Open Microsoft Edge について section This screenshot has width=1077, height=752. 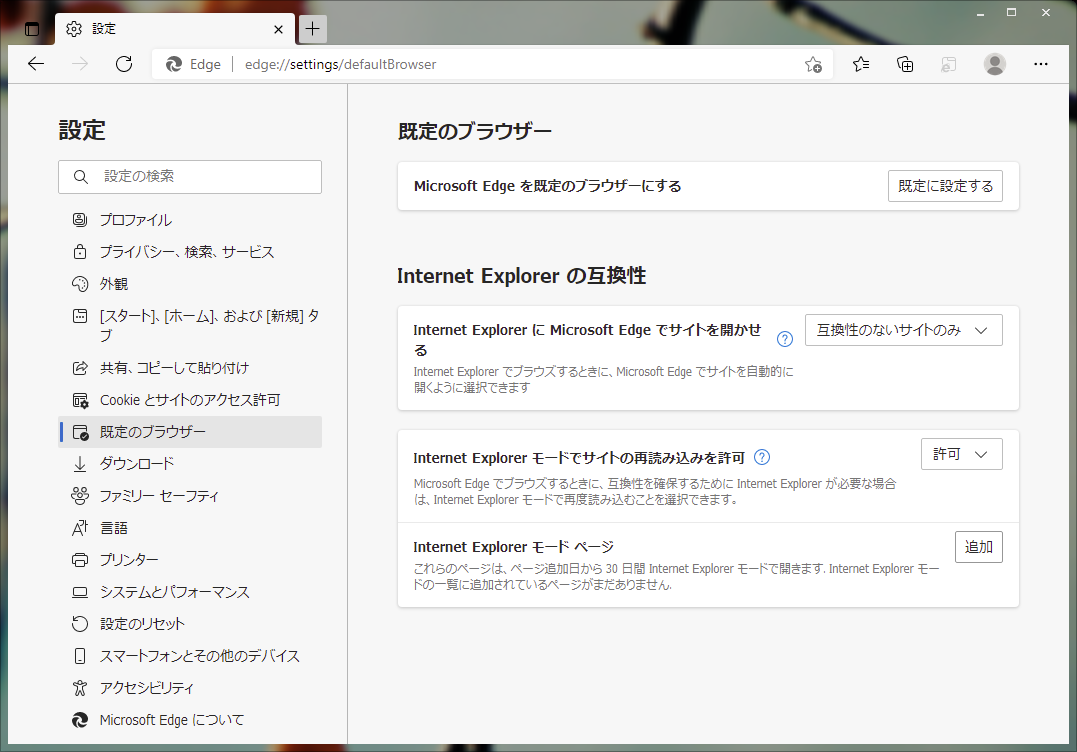click(x=190, y=720)
